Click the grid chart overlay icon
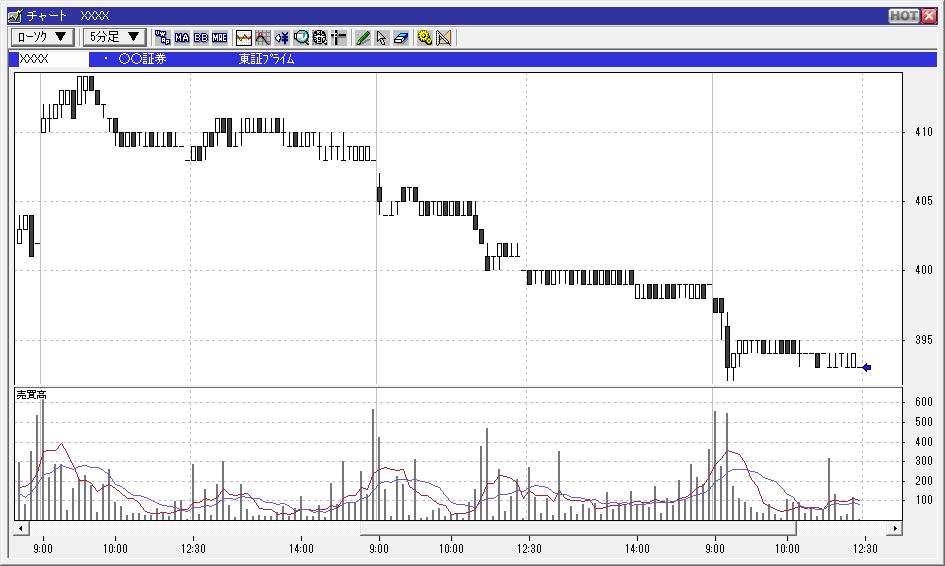The width and height of the screenshot is (945, 566). pyautogui.click(x=262, y=38)
